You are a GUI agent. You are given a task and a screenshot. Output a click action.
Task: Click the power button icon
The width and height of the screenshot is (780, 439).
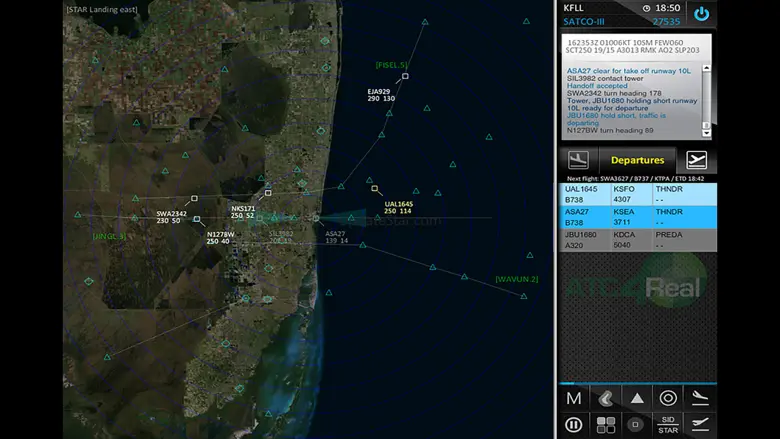701,14
